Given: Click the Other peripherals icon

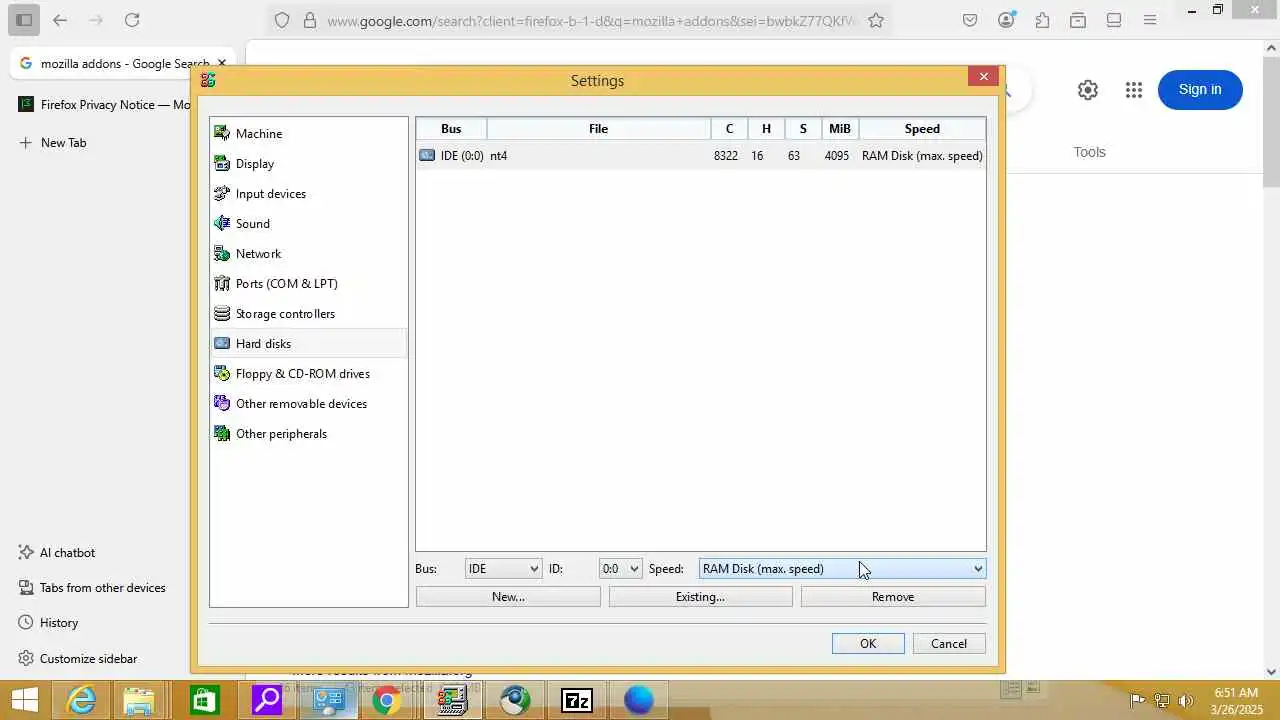Looking at the screenshot, I should (222, 433).
